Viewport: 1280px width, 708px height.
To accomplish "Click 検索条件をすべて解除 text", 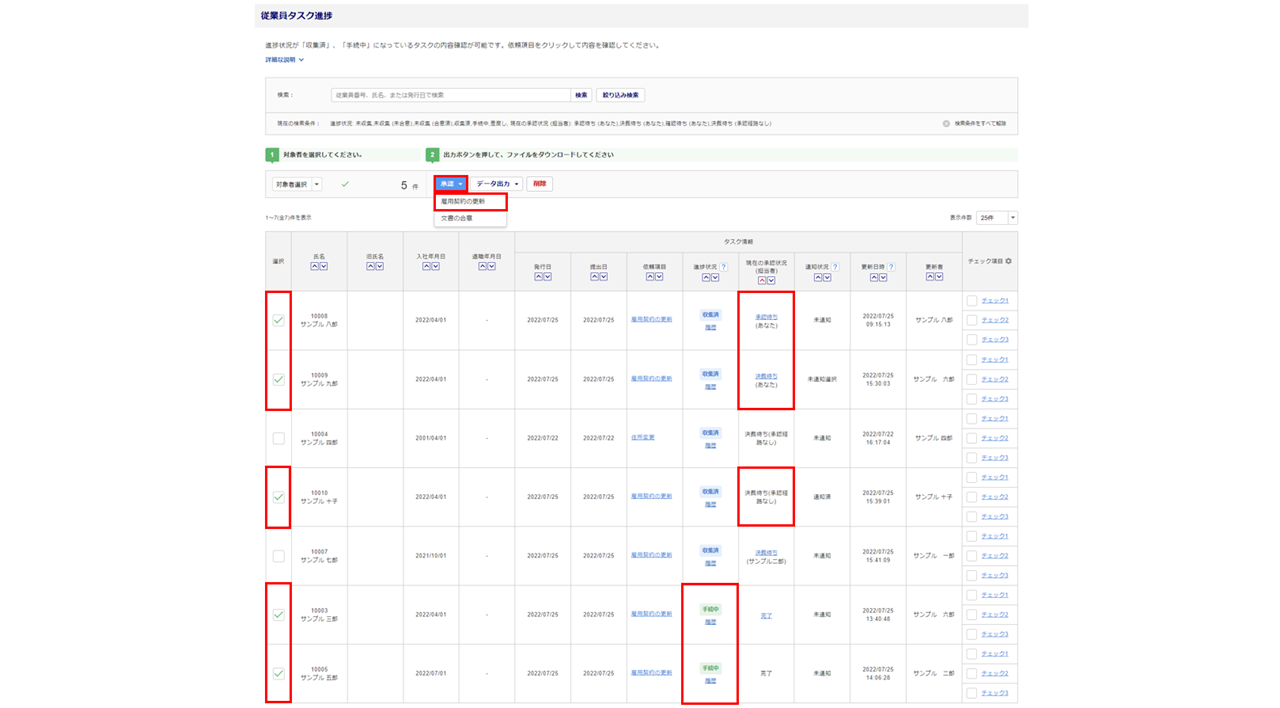I will tap(980, 124).
